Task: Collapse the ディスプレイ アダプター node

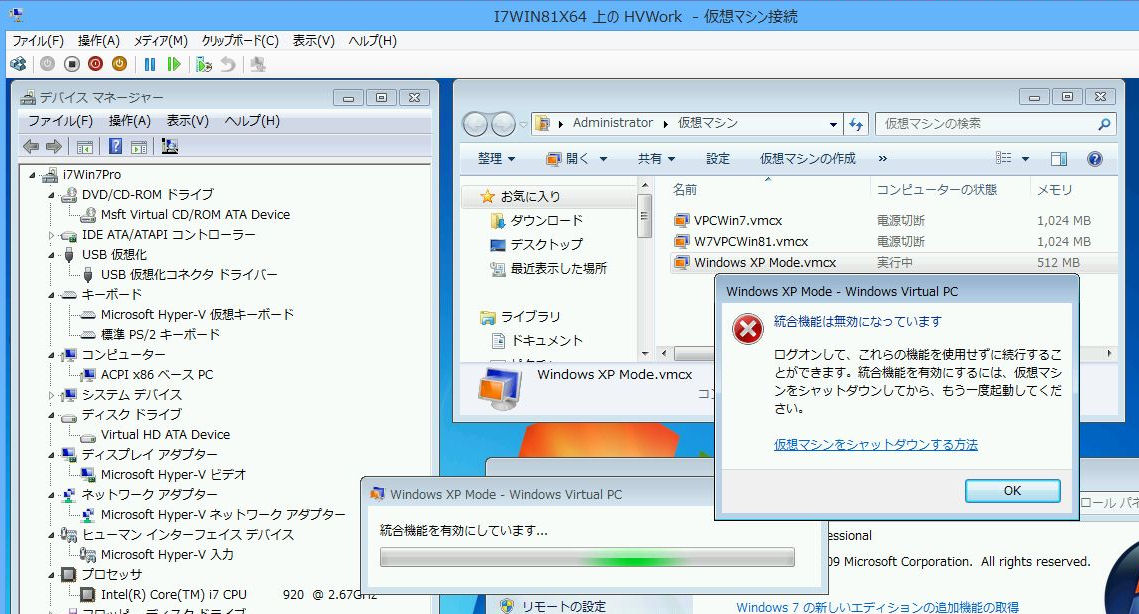Action: pos(51,455)
